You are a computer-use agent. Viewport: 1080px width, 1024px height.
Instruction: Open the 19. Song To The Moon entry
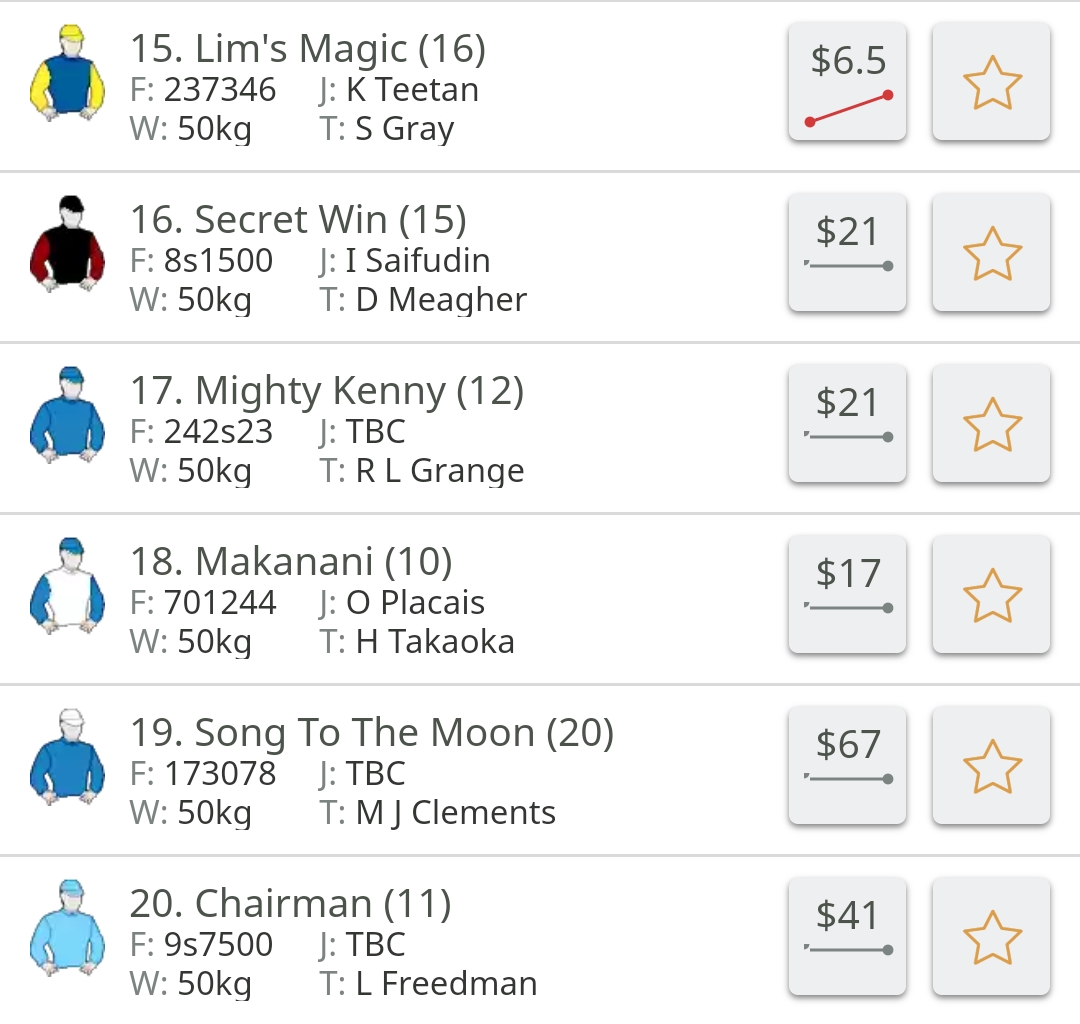[x=540, y=770]
